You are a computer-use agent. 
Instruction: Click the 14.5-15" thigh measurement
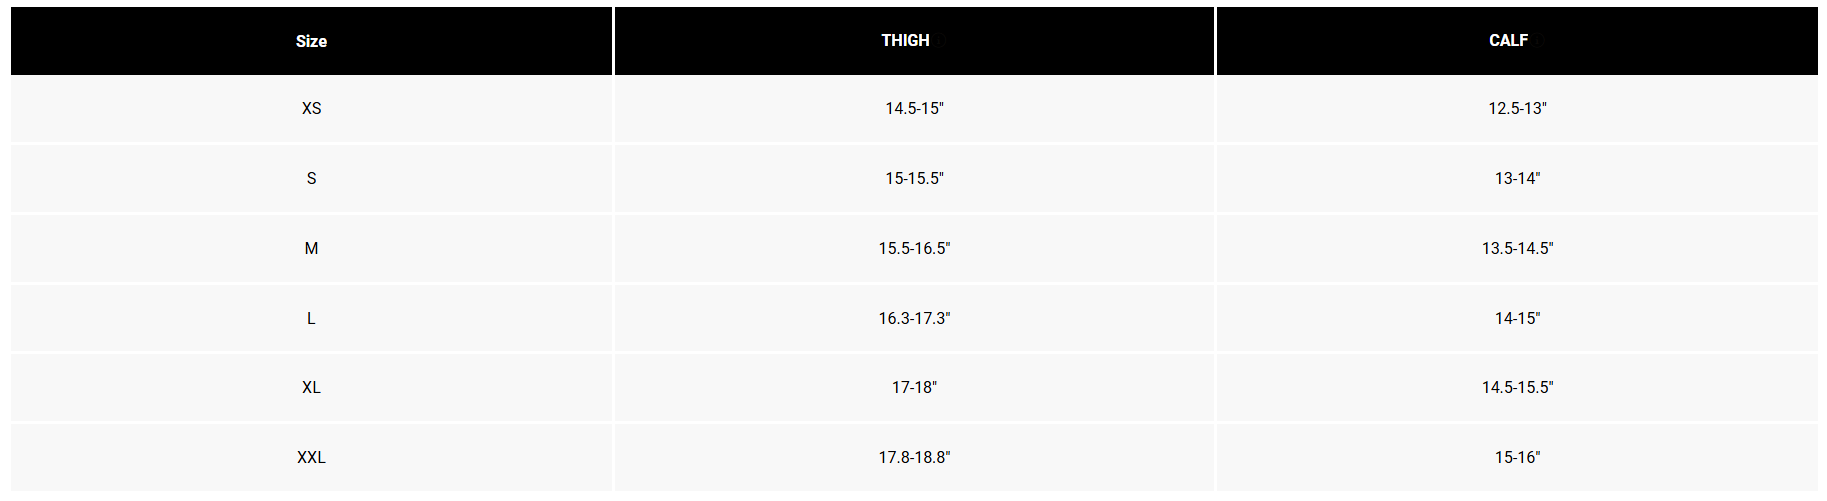tap(914, 109)
